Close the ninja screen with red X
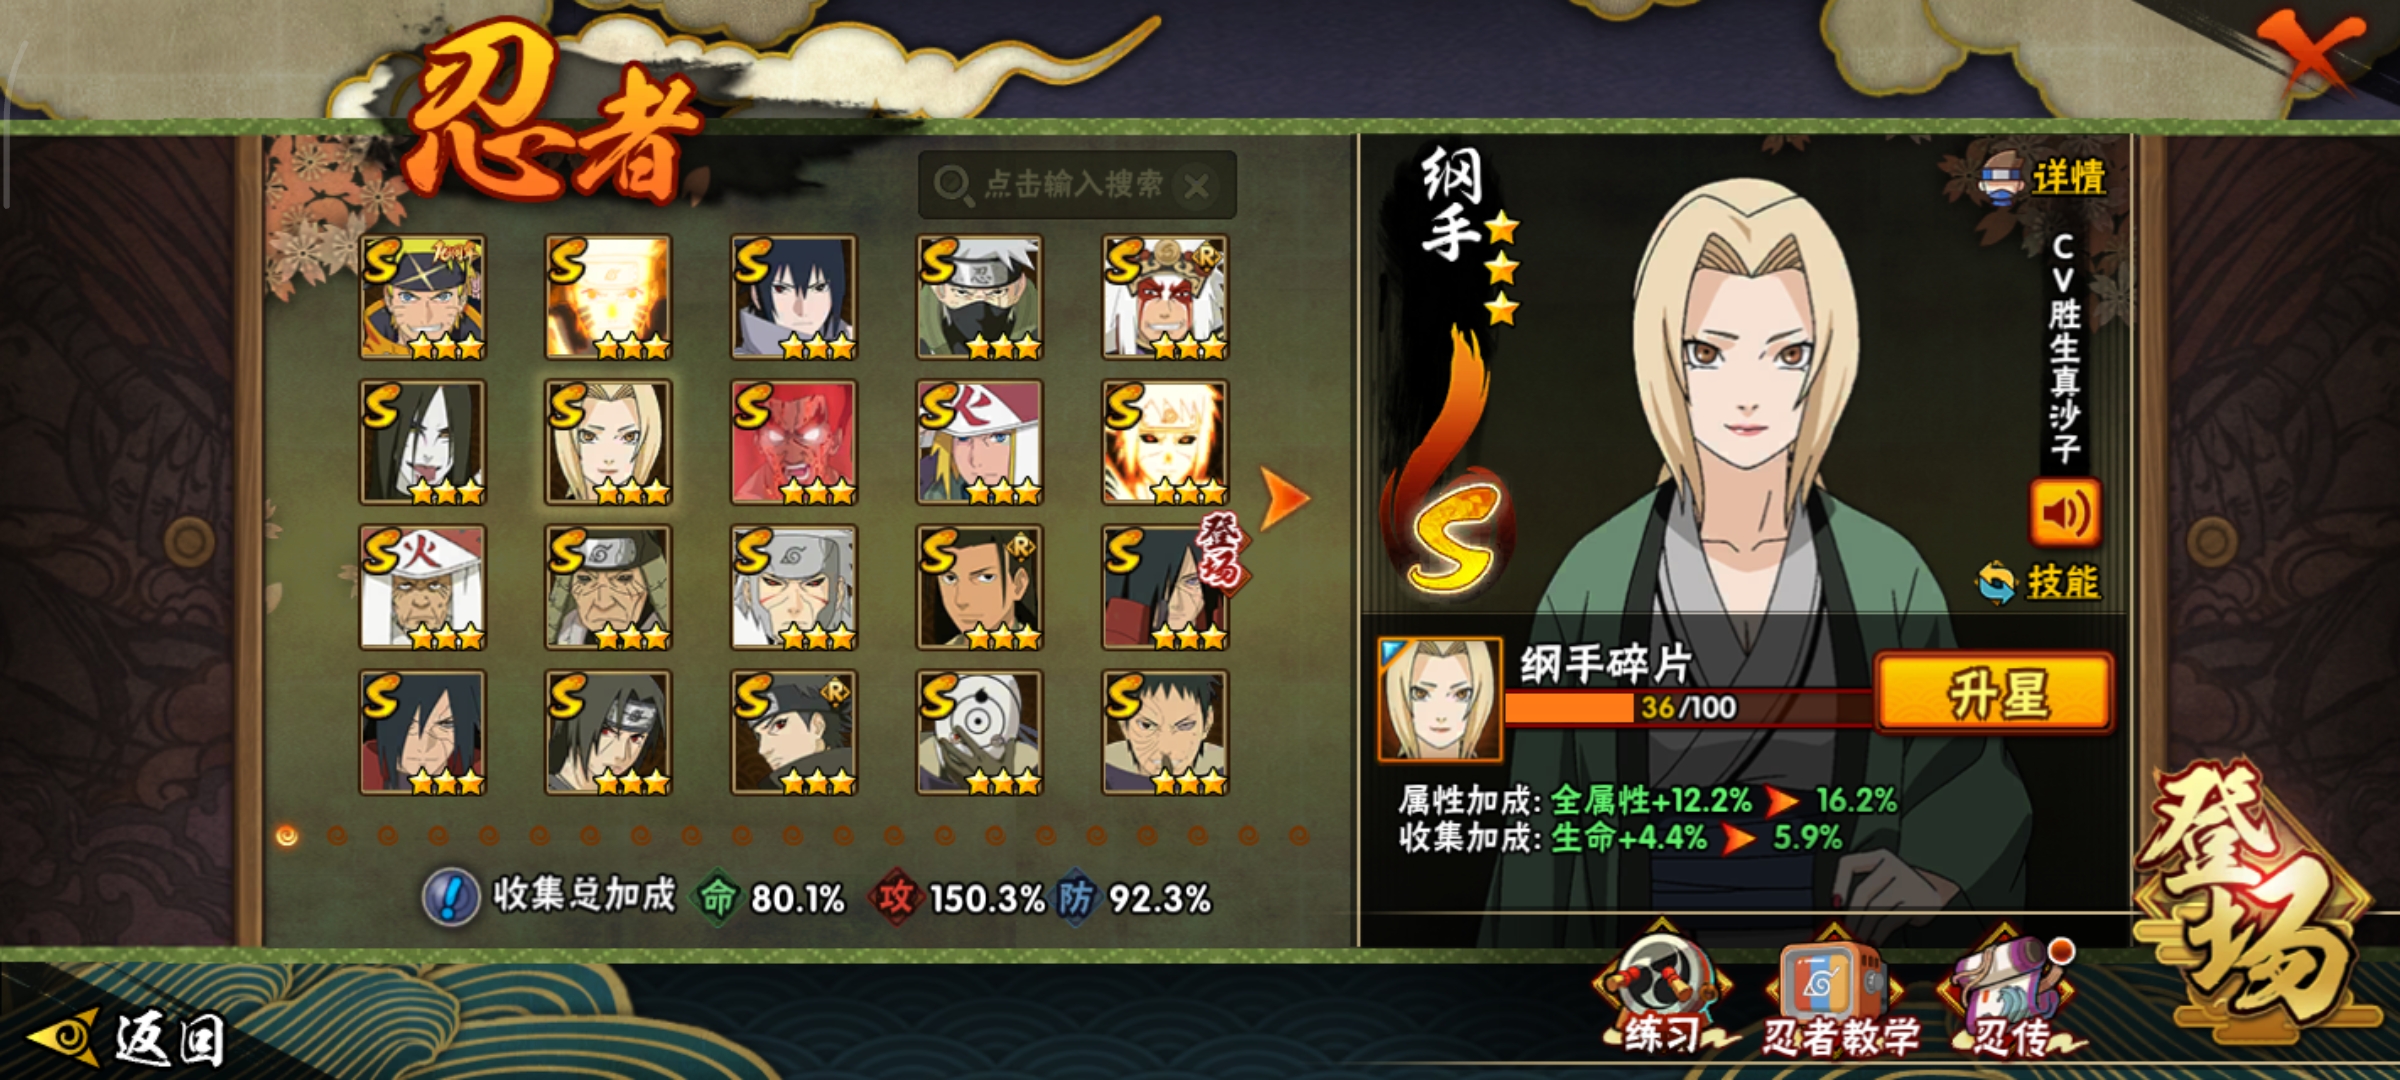 2310,48
